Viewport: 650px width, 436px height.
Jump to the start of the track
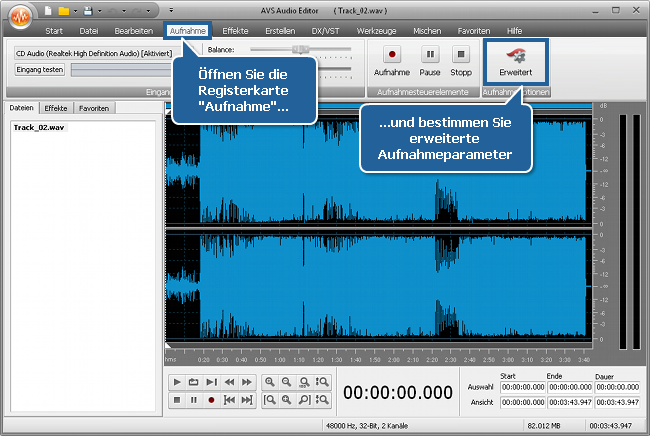pos(229,400)
